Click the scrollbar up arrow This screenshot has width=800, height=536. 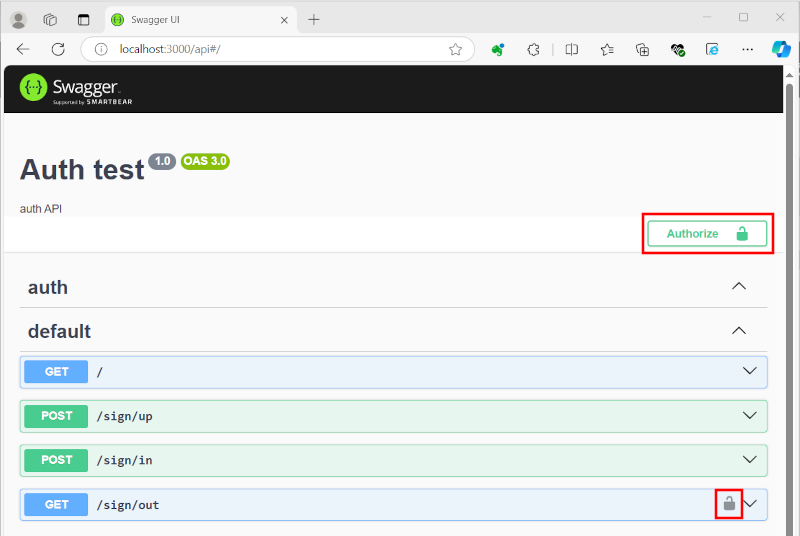coord(789,75)
